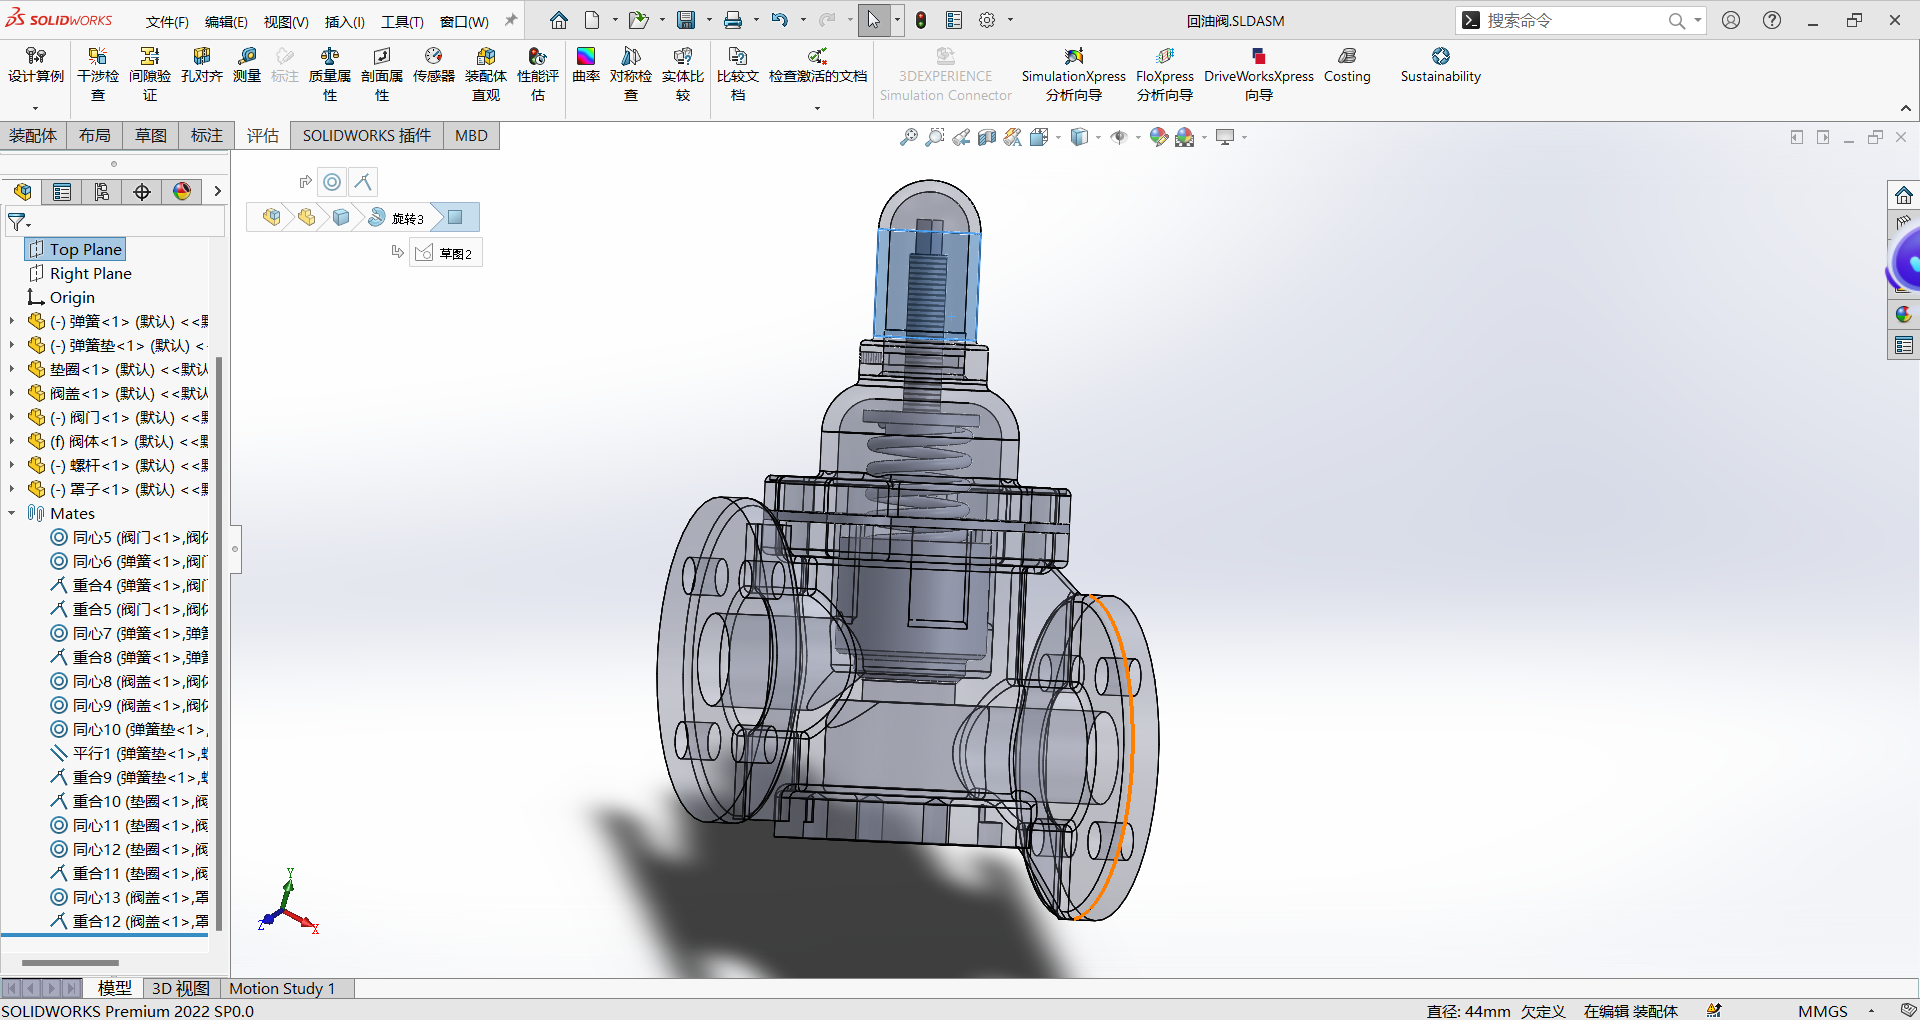Switch to DimXpertManager tab

pyautogui.click(x=142, y=192)
